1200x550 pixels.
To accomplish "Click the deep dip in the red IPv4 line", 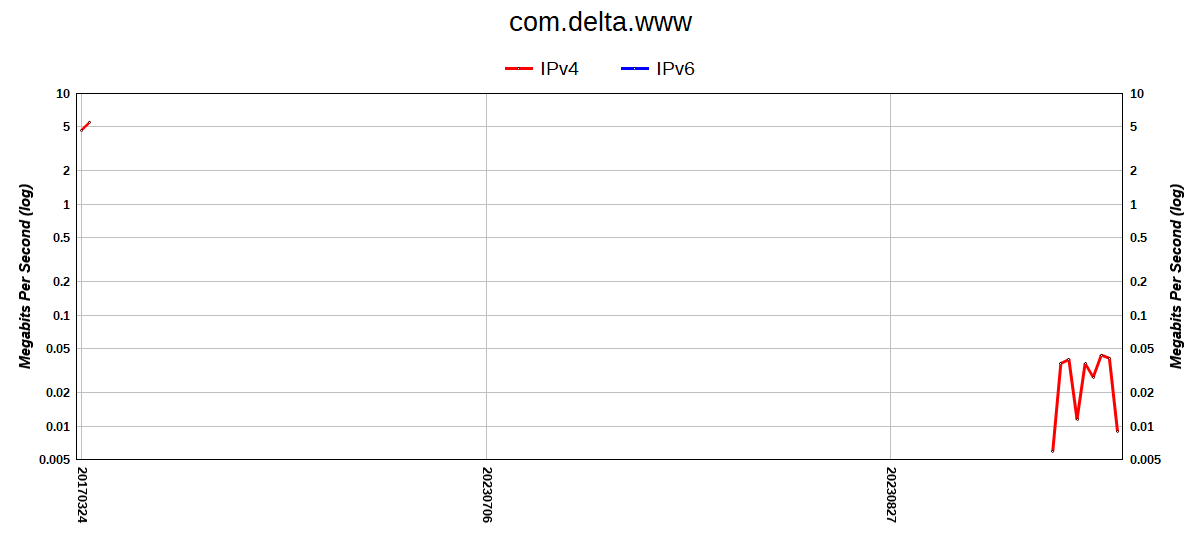I will click(x=1077, y=418).
